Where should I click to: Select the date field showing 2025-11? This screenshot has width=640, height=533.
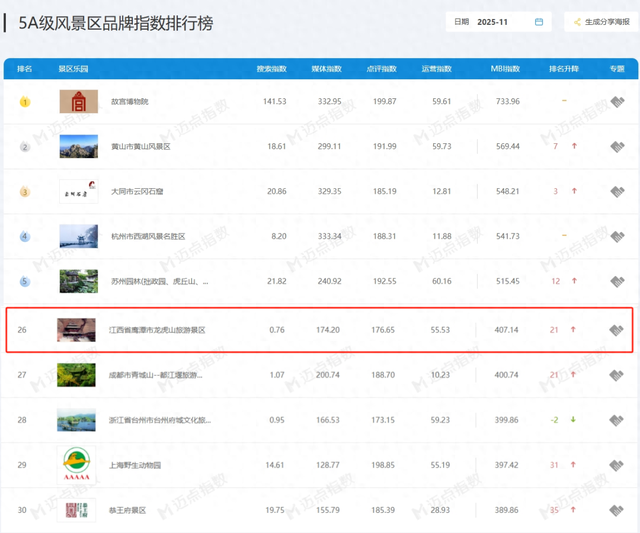pos(498,22)
